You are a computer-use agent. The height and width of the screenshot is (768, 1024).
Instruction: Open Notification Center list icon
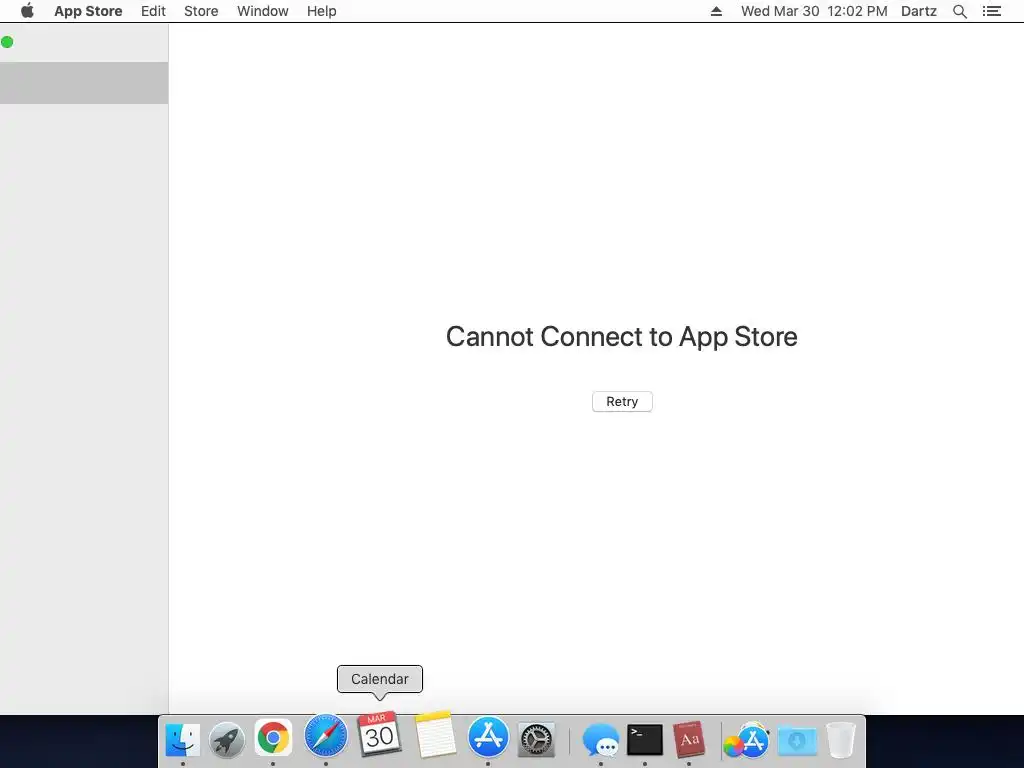[992, 11]
